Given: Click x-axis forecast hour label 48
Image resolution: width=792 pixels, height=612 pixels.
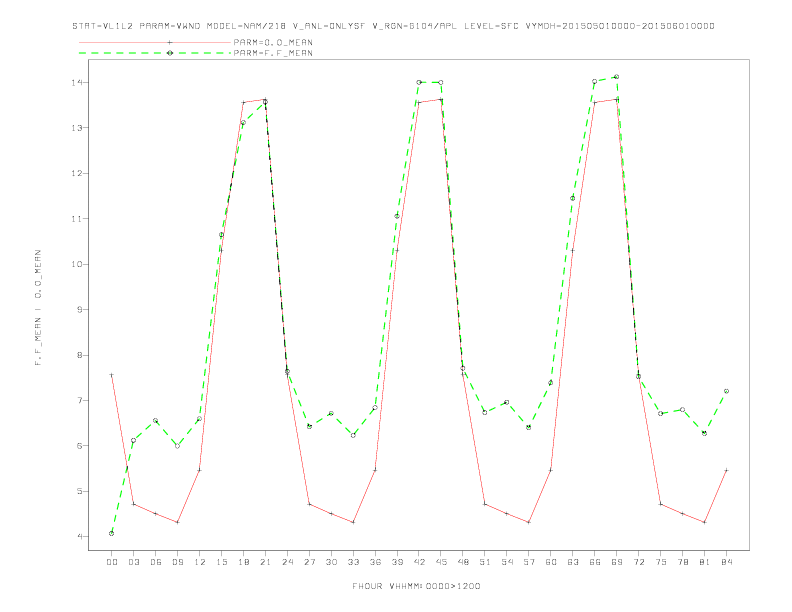Looking at the screenshot, I should [x=463, y=562].
